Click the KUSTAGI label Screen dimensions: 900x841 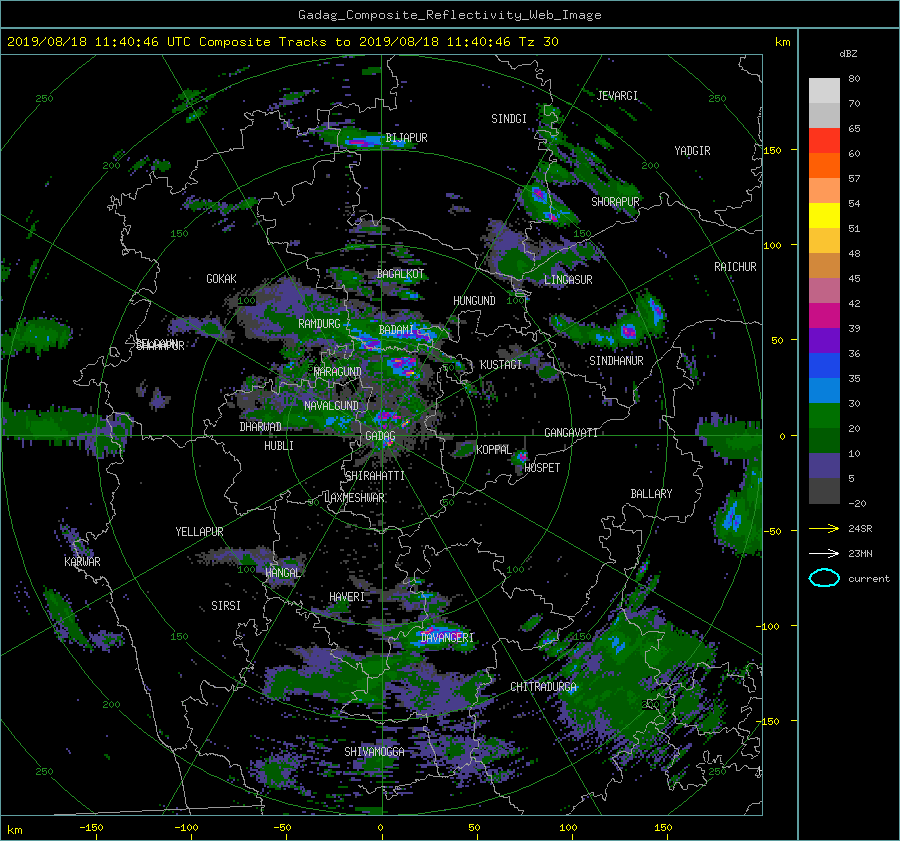(501, 365)
